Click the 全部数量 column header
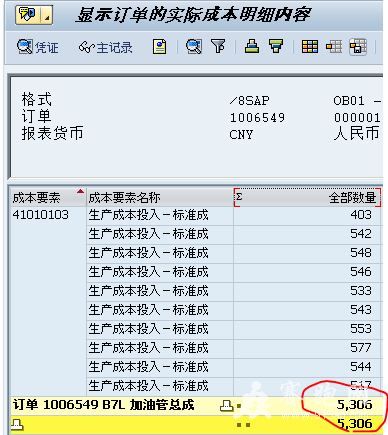 coord(307,197)
